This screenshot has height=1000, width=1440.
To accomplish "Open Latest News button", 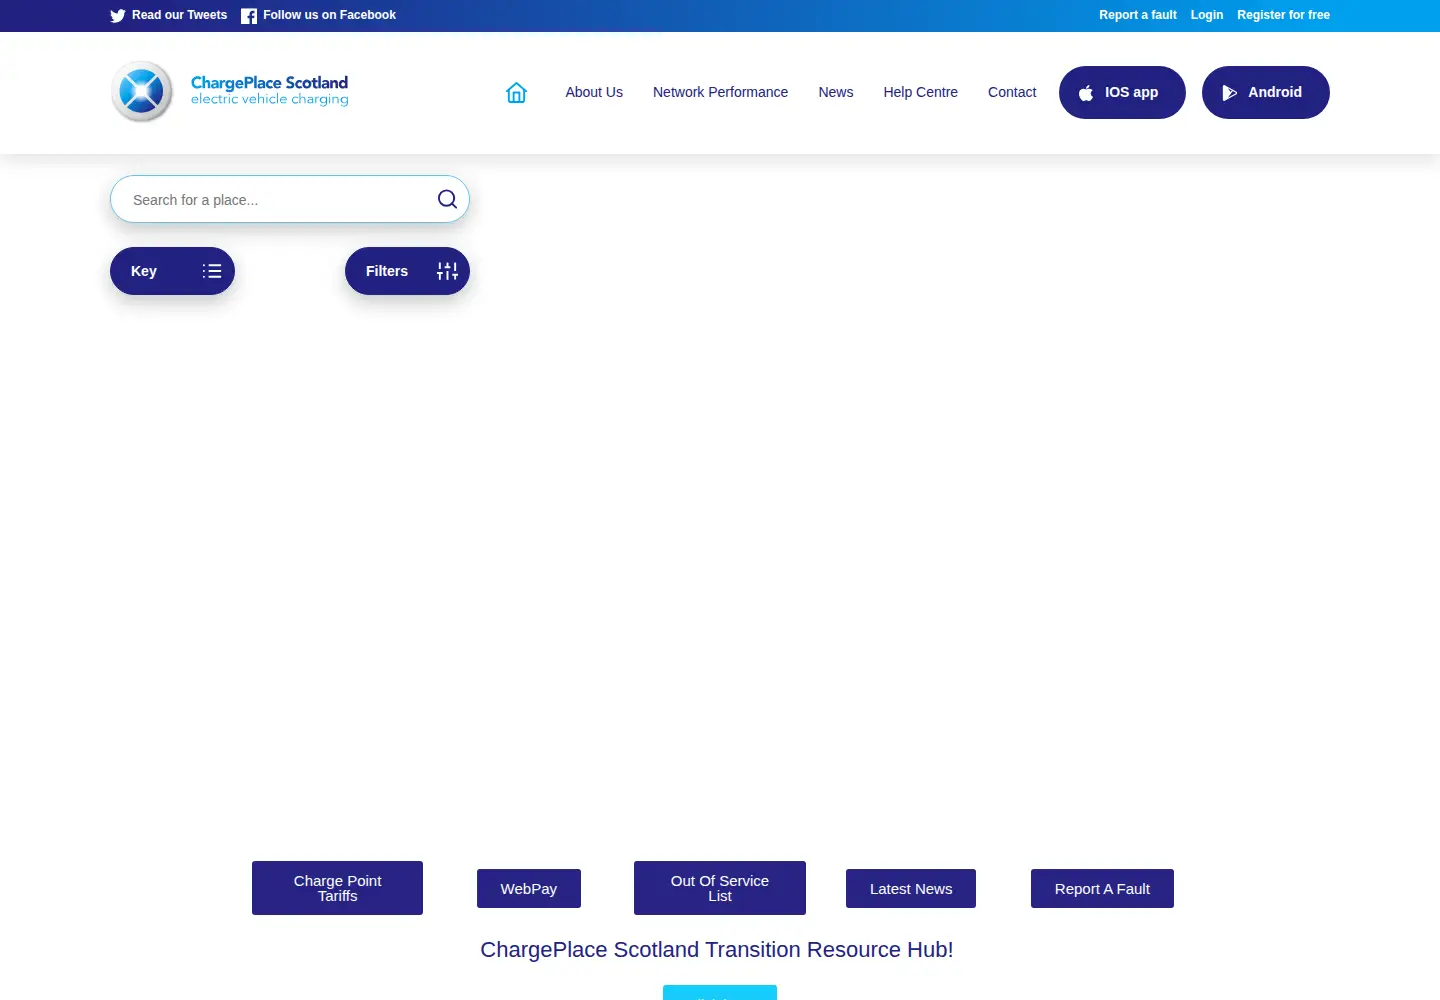I will coord(911,888).
